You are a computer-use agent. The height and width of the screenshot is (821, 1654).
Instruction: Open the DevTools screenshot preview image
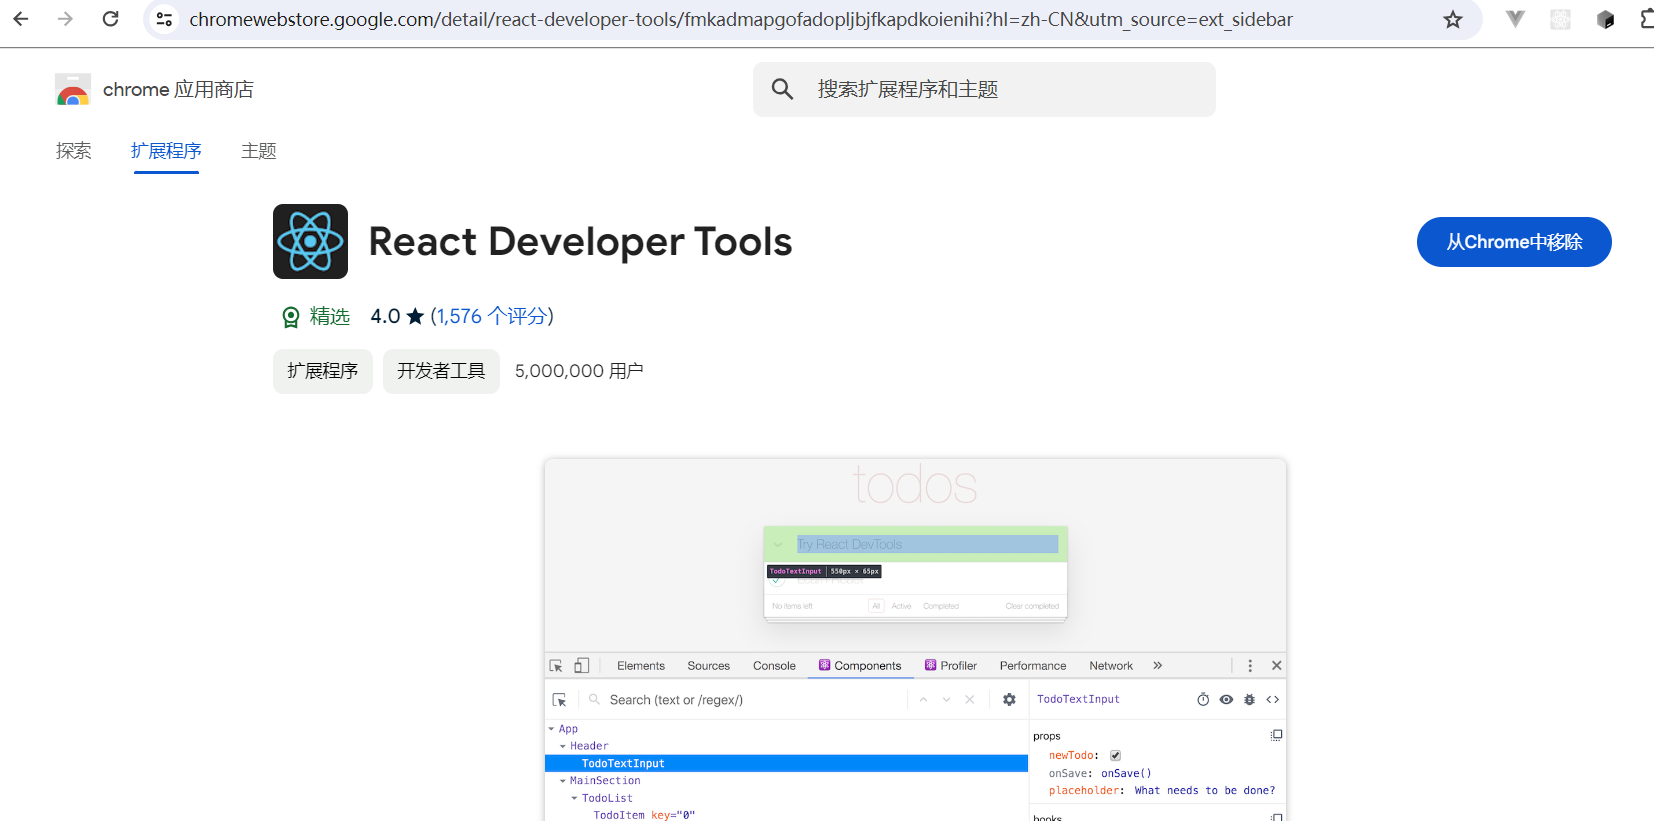click(x=915, y=640)
